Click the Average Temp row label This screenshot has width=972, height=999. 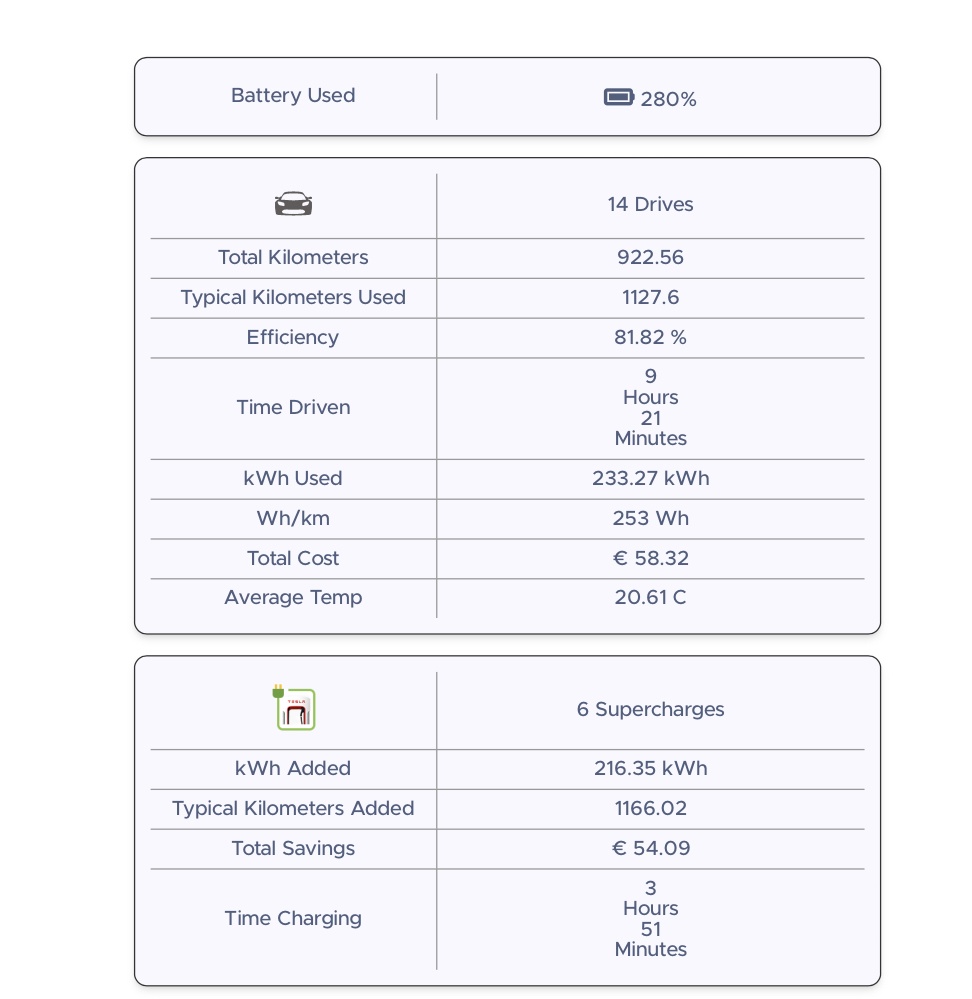point(293,598)
